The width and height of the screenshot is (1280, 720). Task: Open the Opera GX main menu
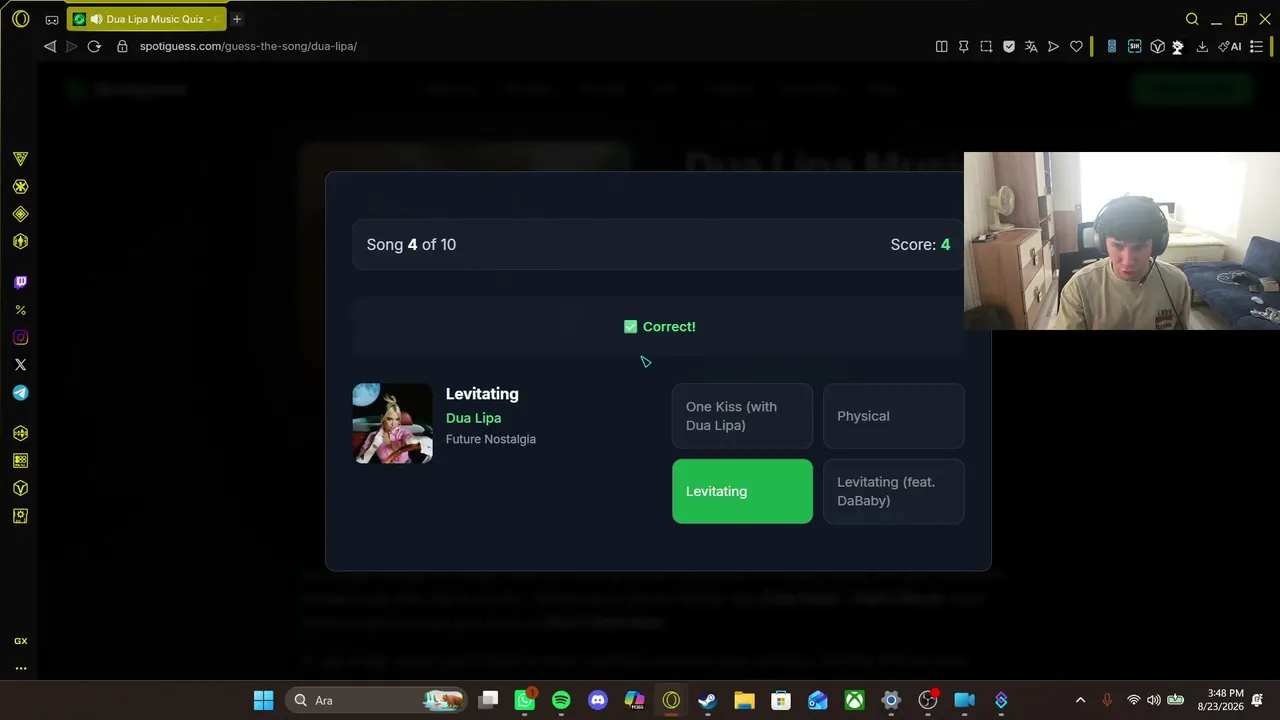[x=20, y=19]
